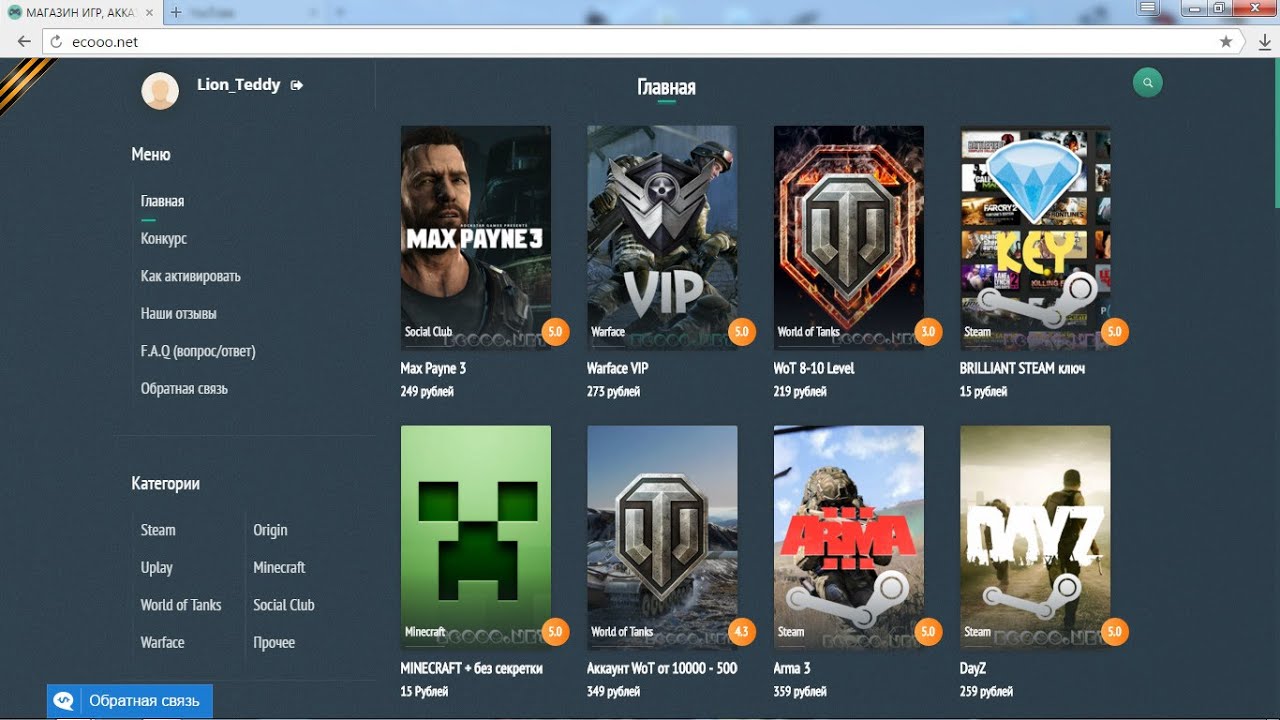Image resolution: width=1280 pixels, height=720 pixels.
Task: Open the WoT 8-10 Level cover image
Action: pos(849,238)
